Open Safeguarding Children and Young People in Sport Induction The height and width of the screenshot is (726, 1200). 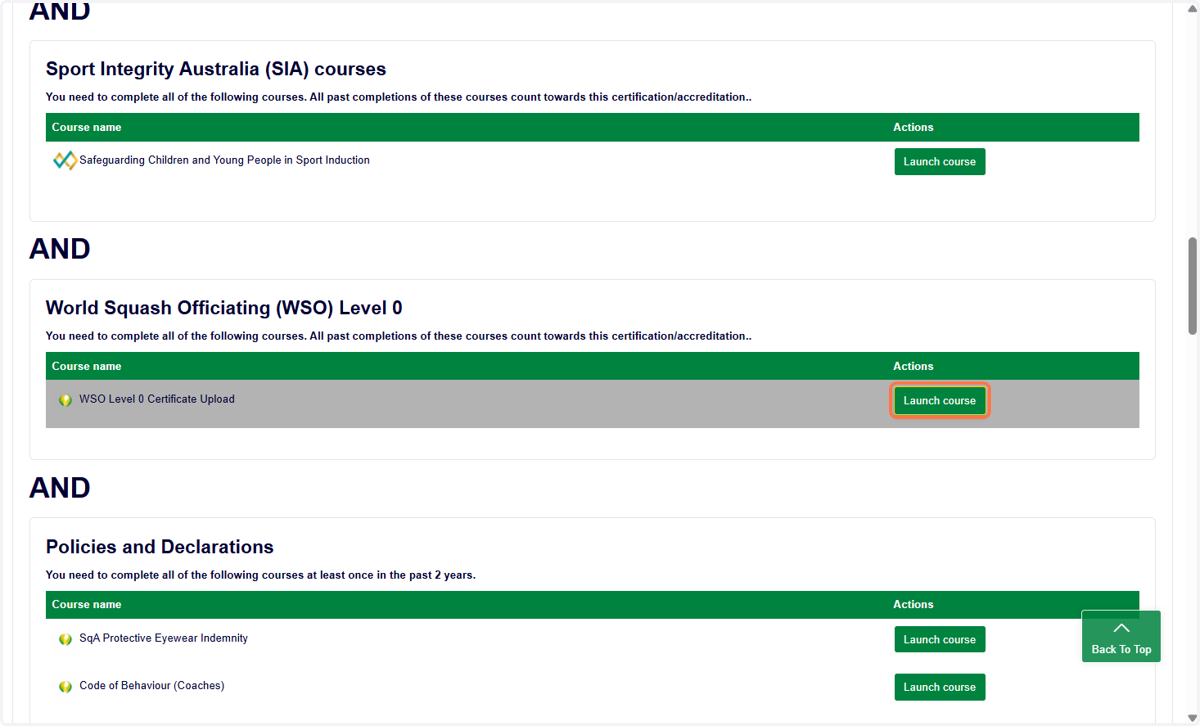click(x=224, y=160)
